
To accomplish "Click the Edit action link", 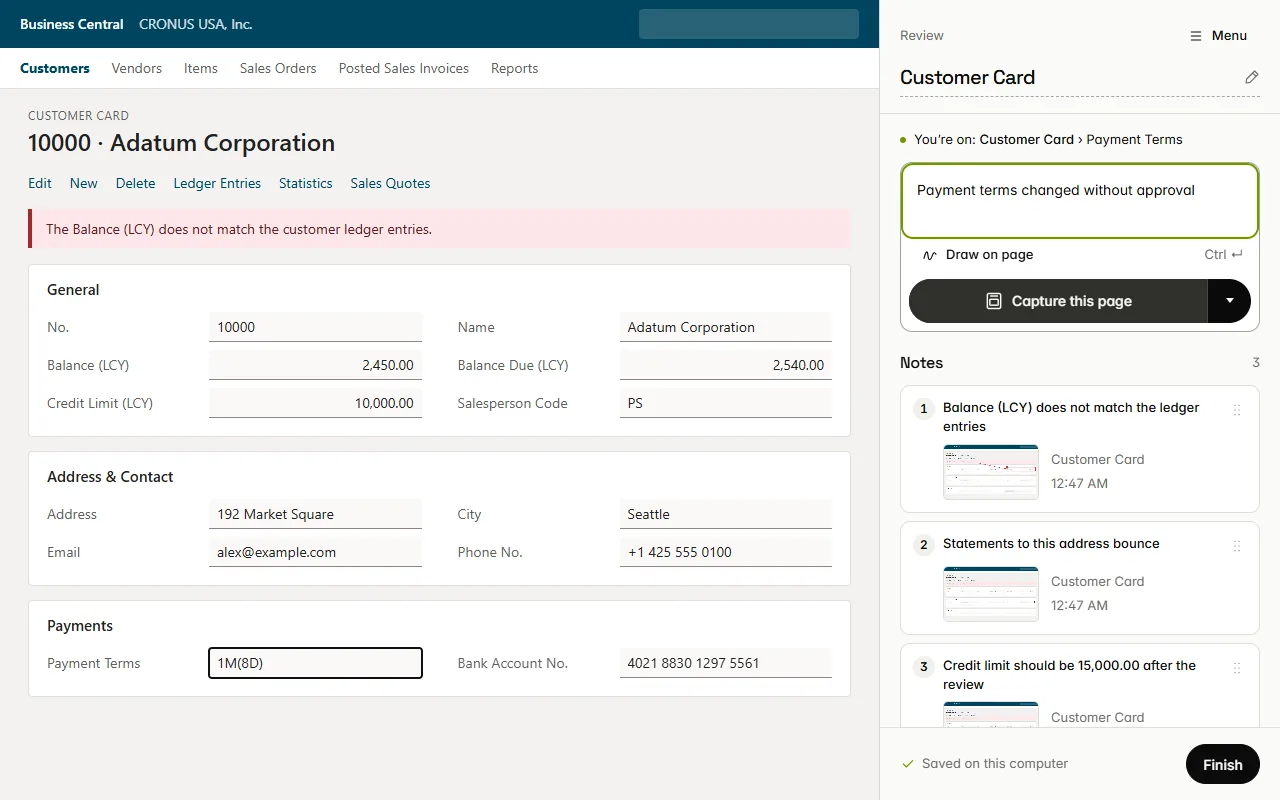I will (40, 183).
